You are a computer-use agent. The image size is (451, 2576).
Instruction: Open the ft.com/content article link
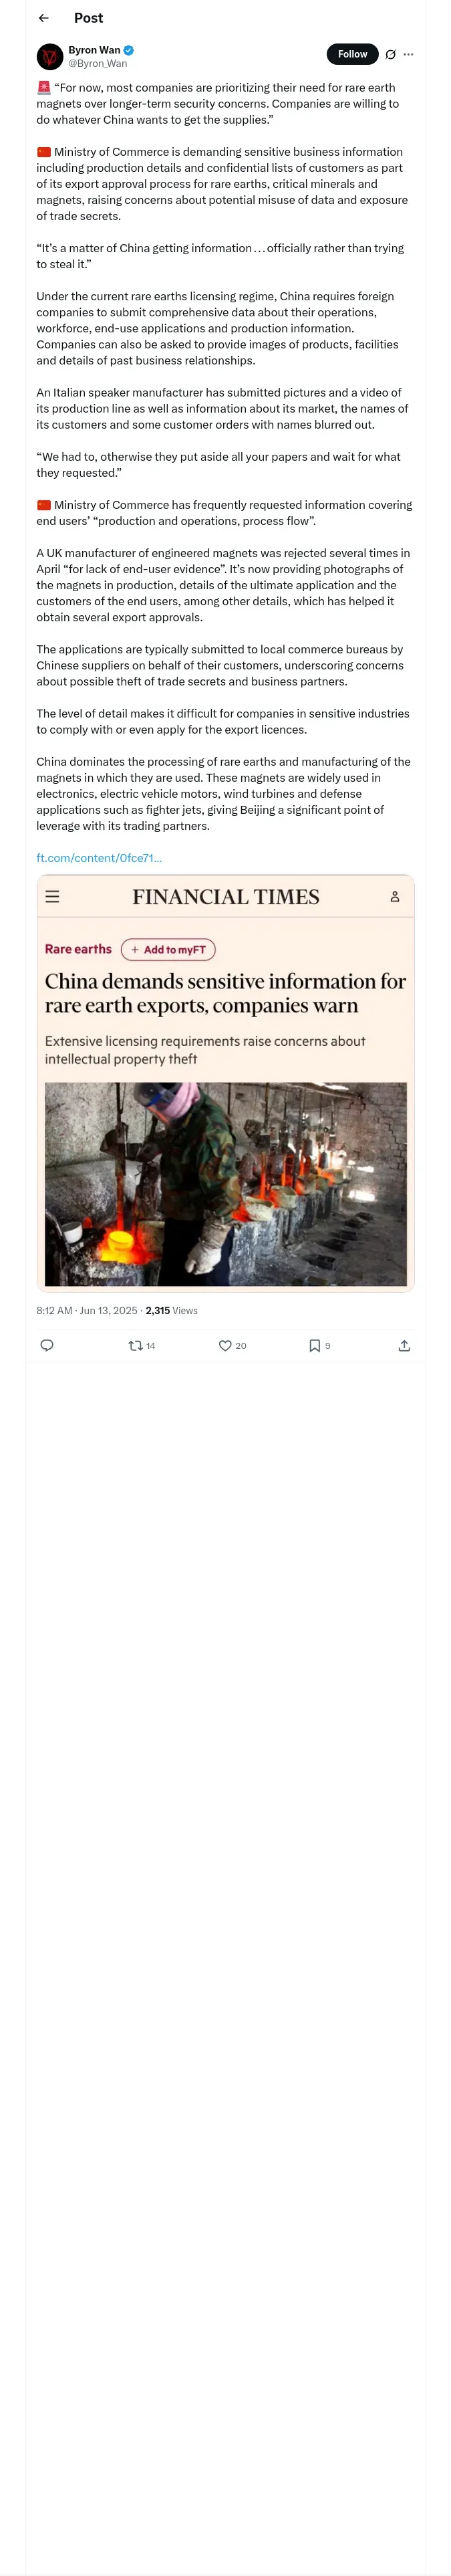99,858
